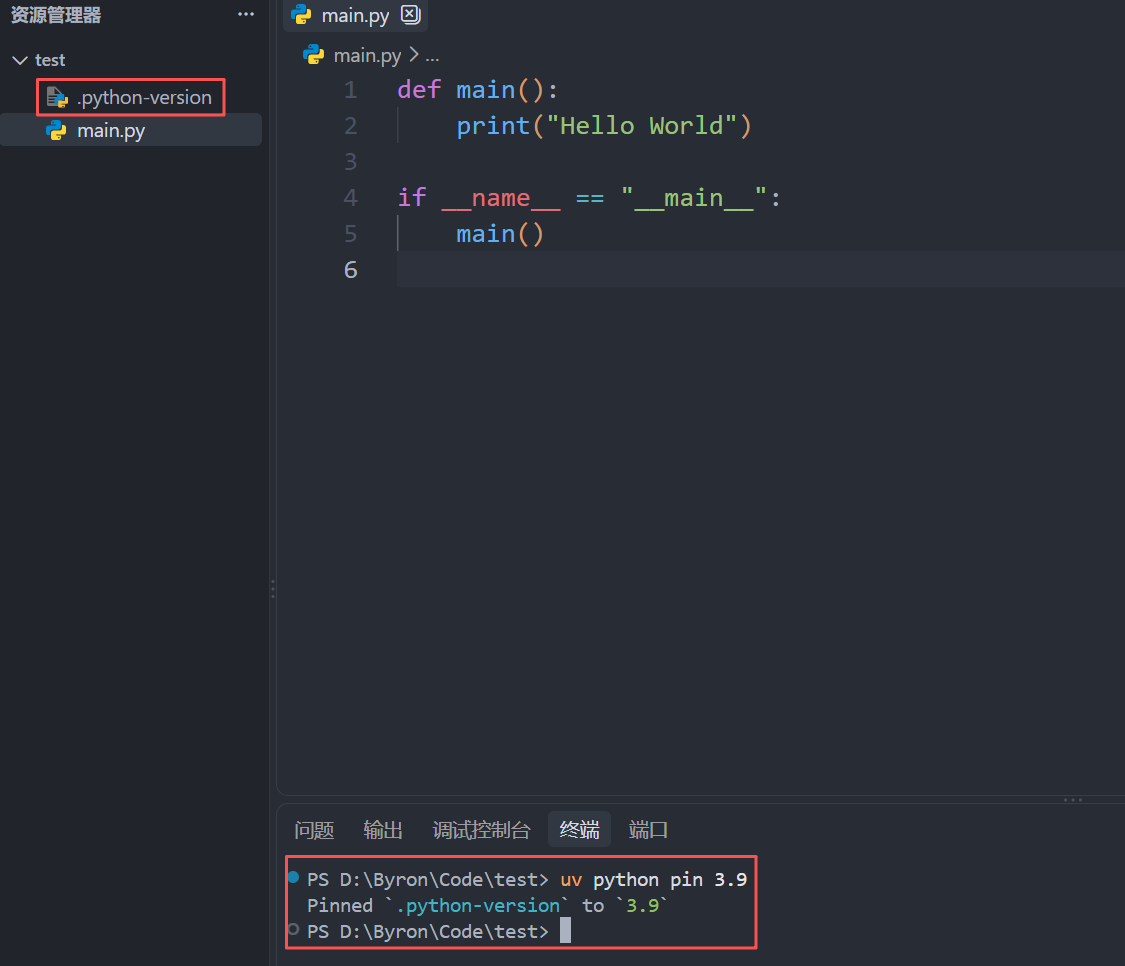Screen dimensions: 1125x966
Task: Collapse the test folder chevron
Action: pyautogui.click(x=20, y=60)
